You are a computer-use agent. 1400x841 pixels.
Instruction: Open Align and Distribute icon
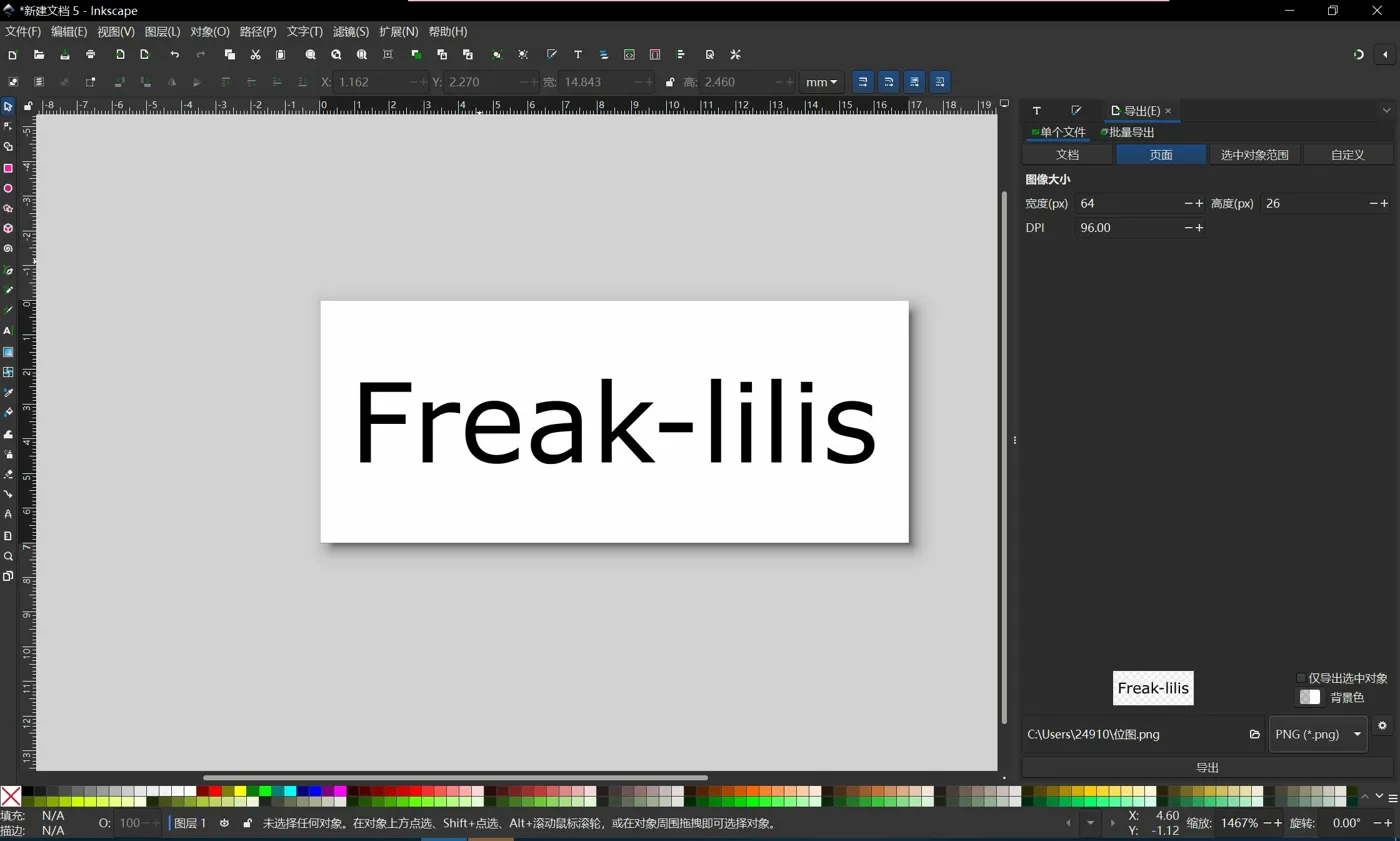(681, 54)
